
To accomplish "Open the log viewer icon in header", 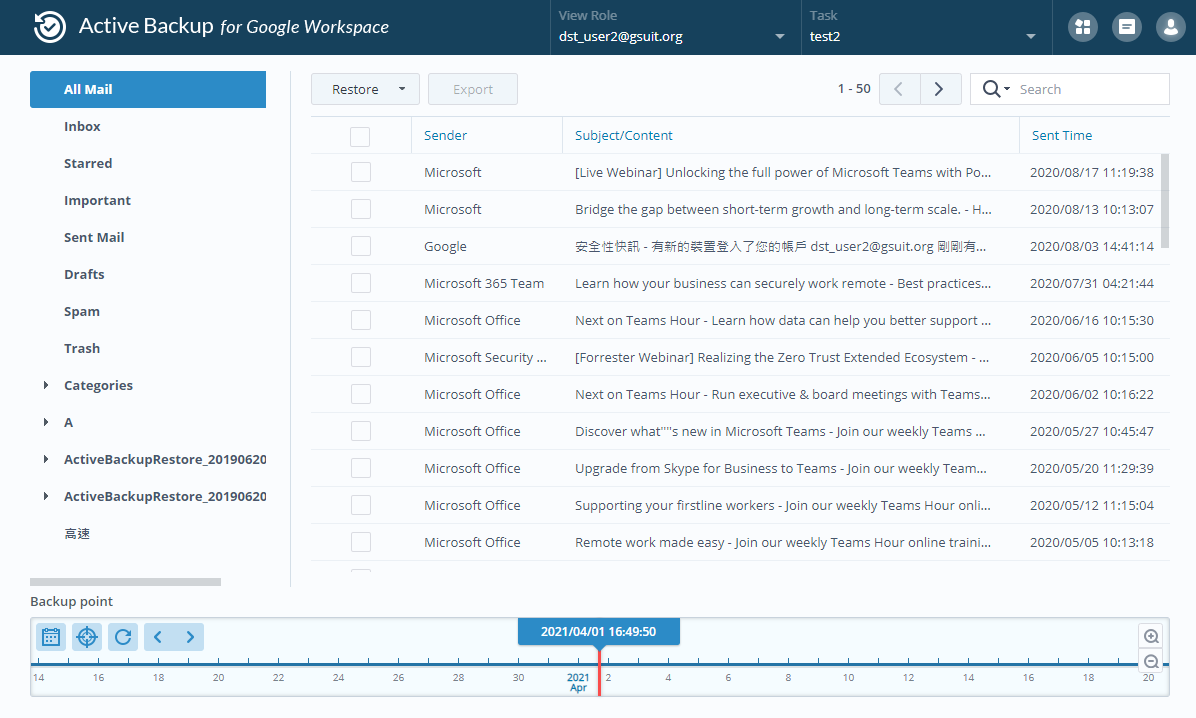I will pos(1126,27).
